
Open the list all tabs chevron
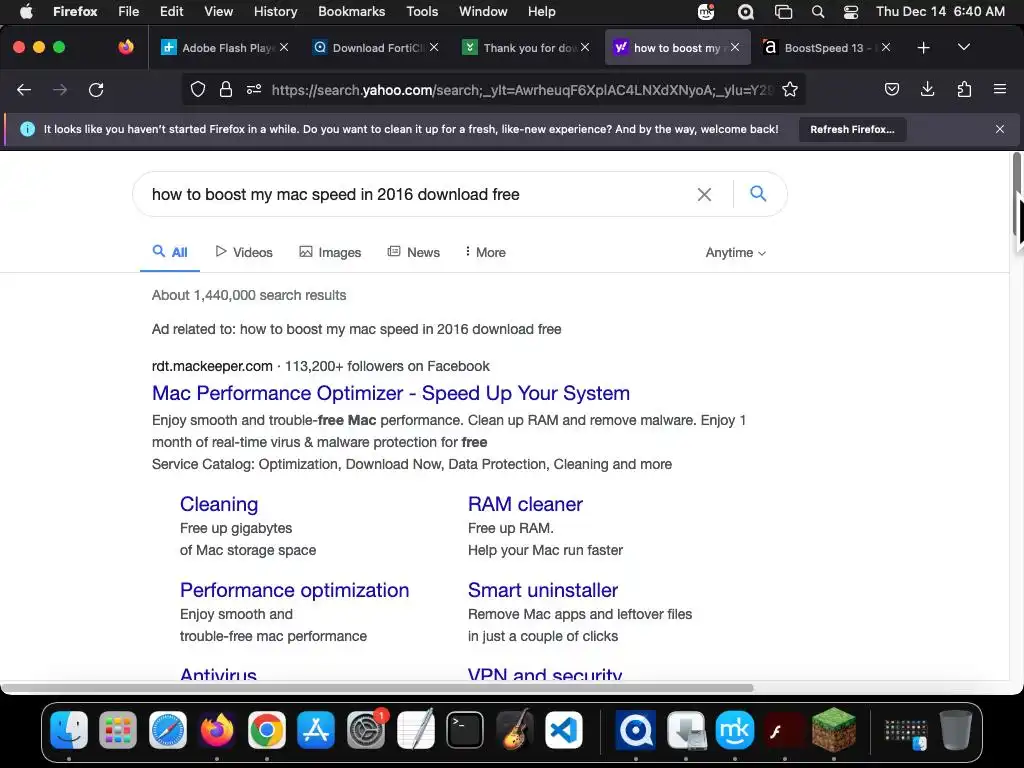coord(963,47)
